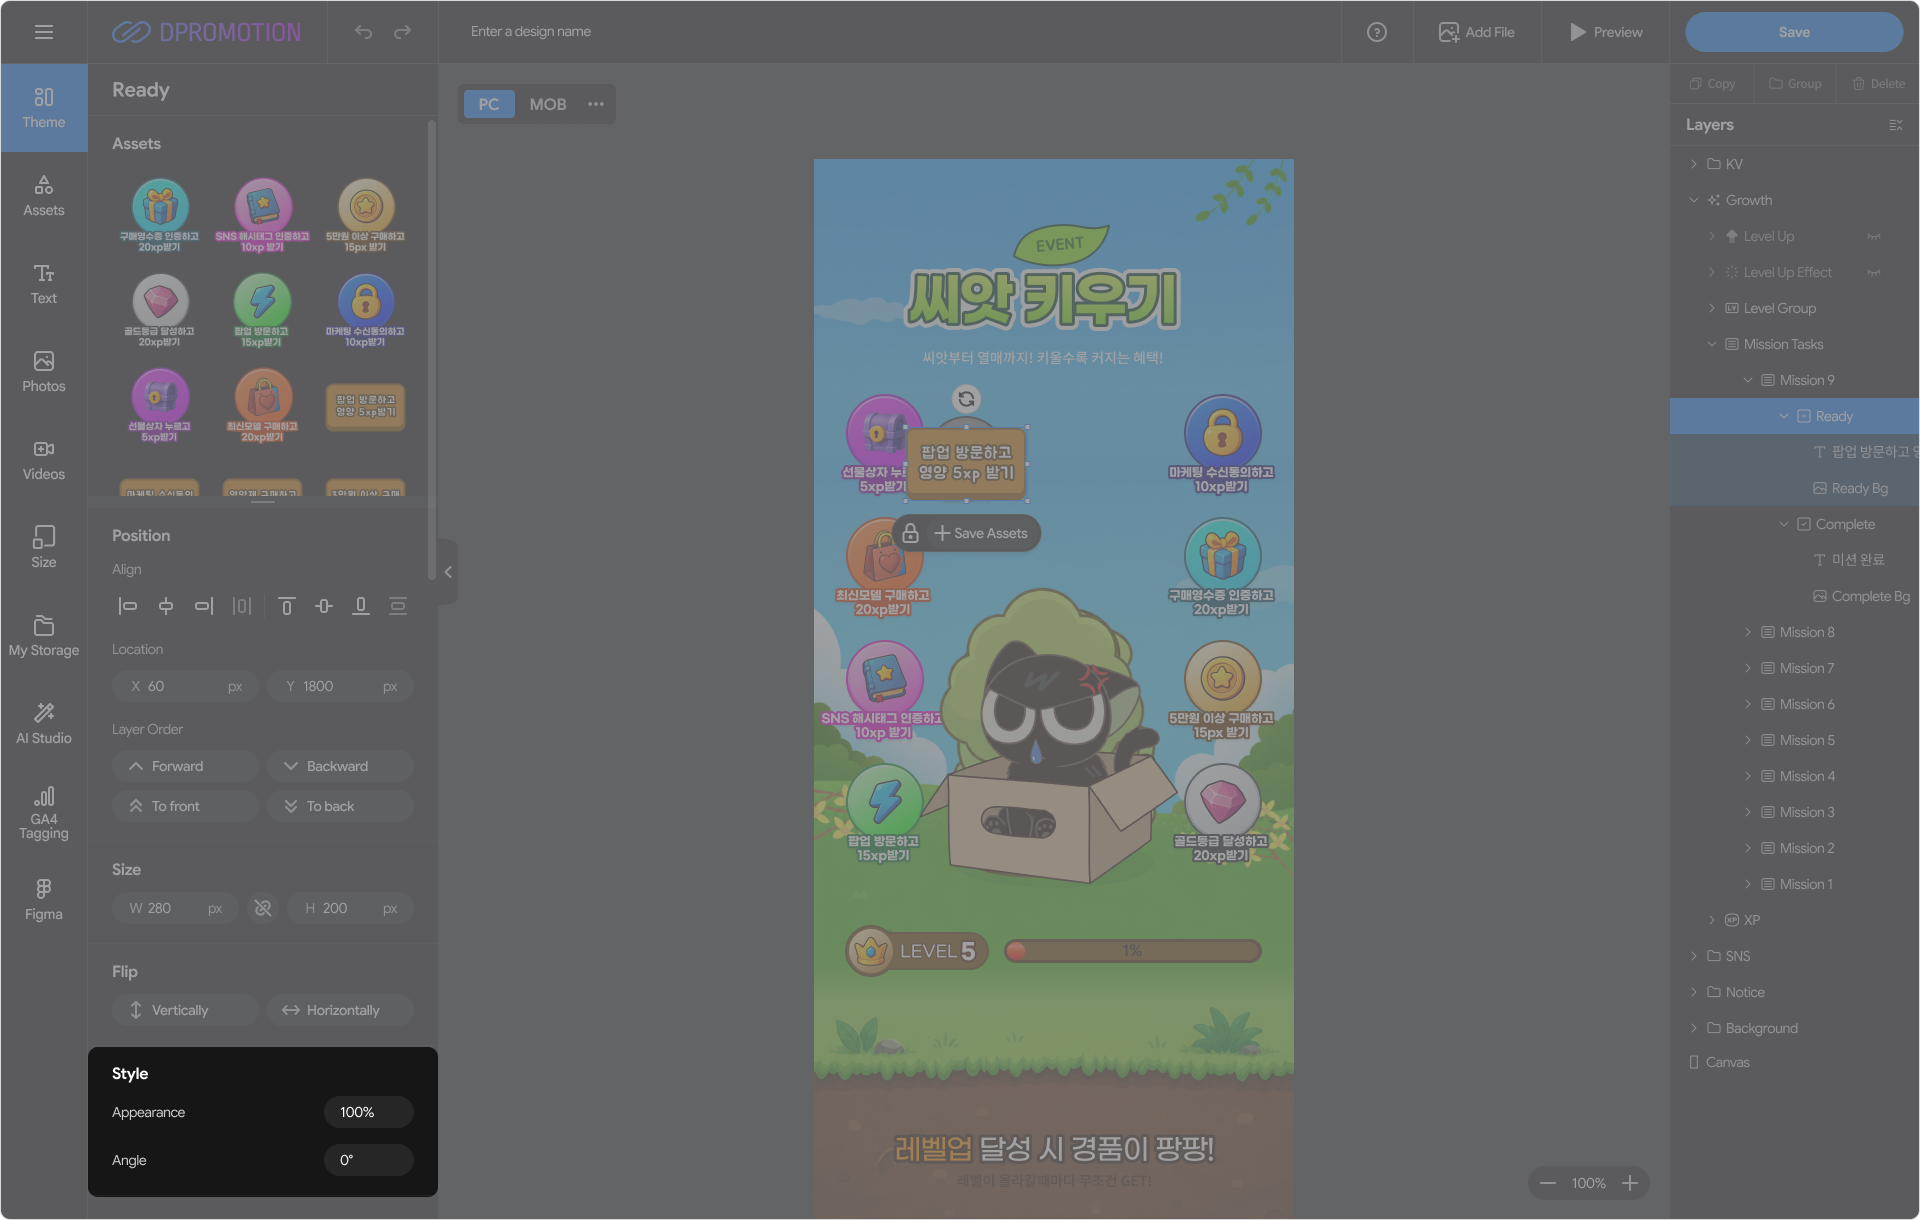The image size is (1920, 1220).
Task: Open My Storage in the sidebar
Action: click(44, 636)
